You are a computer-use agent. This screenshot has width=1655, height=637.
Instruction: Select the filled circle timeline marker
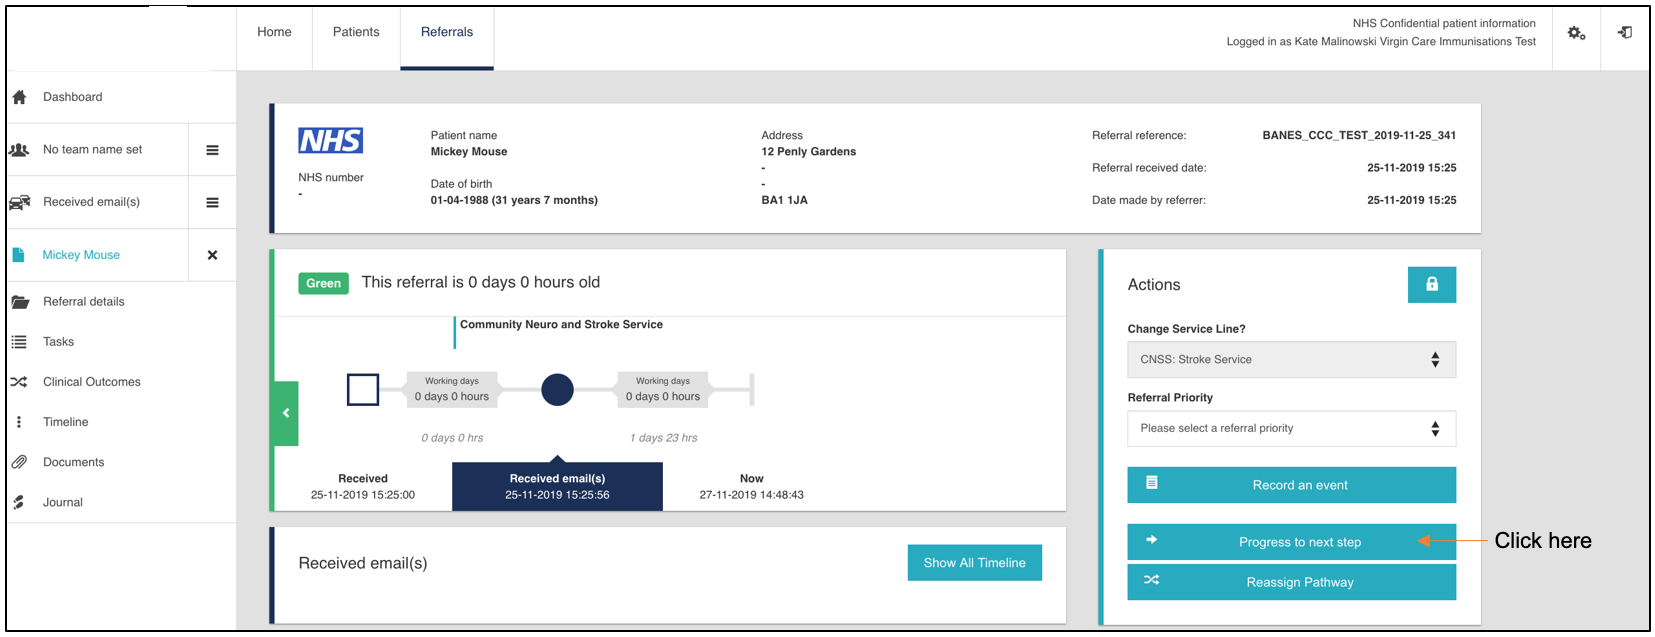coord(557,389)
